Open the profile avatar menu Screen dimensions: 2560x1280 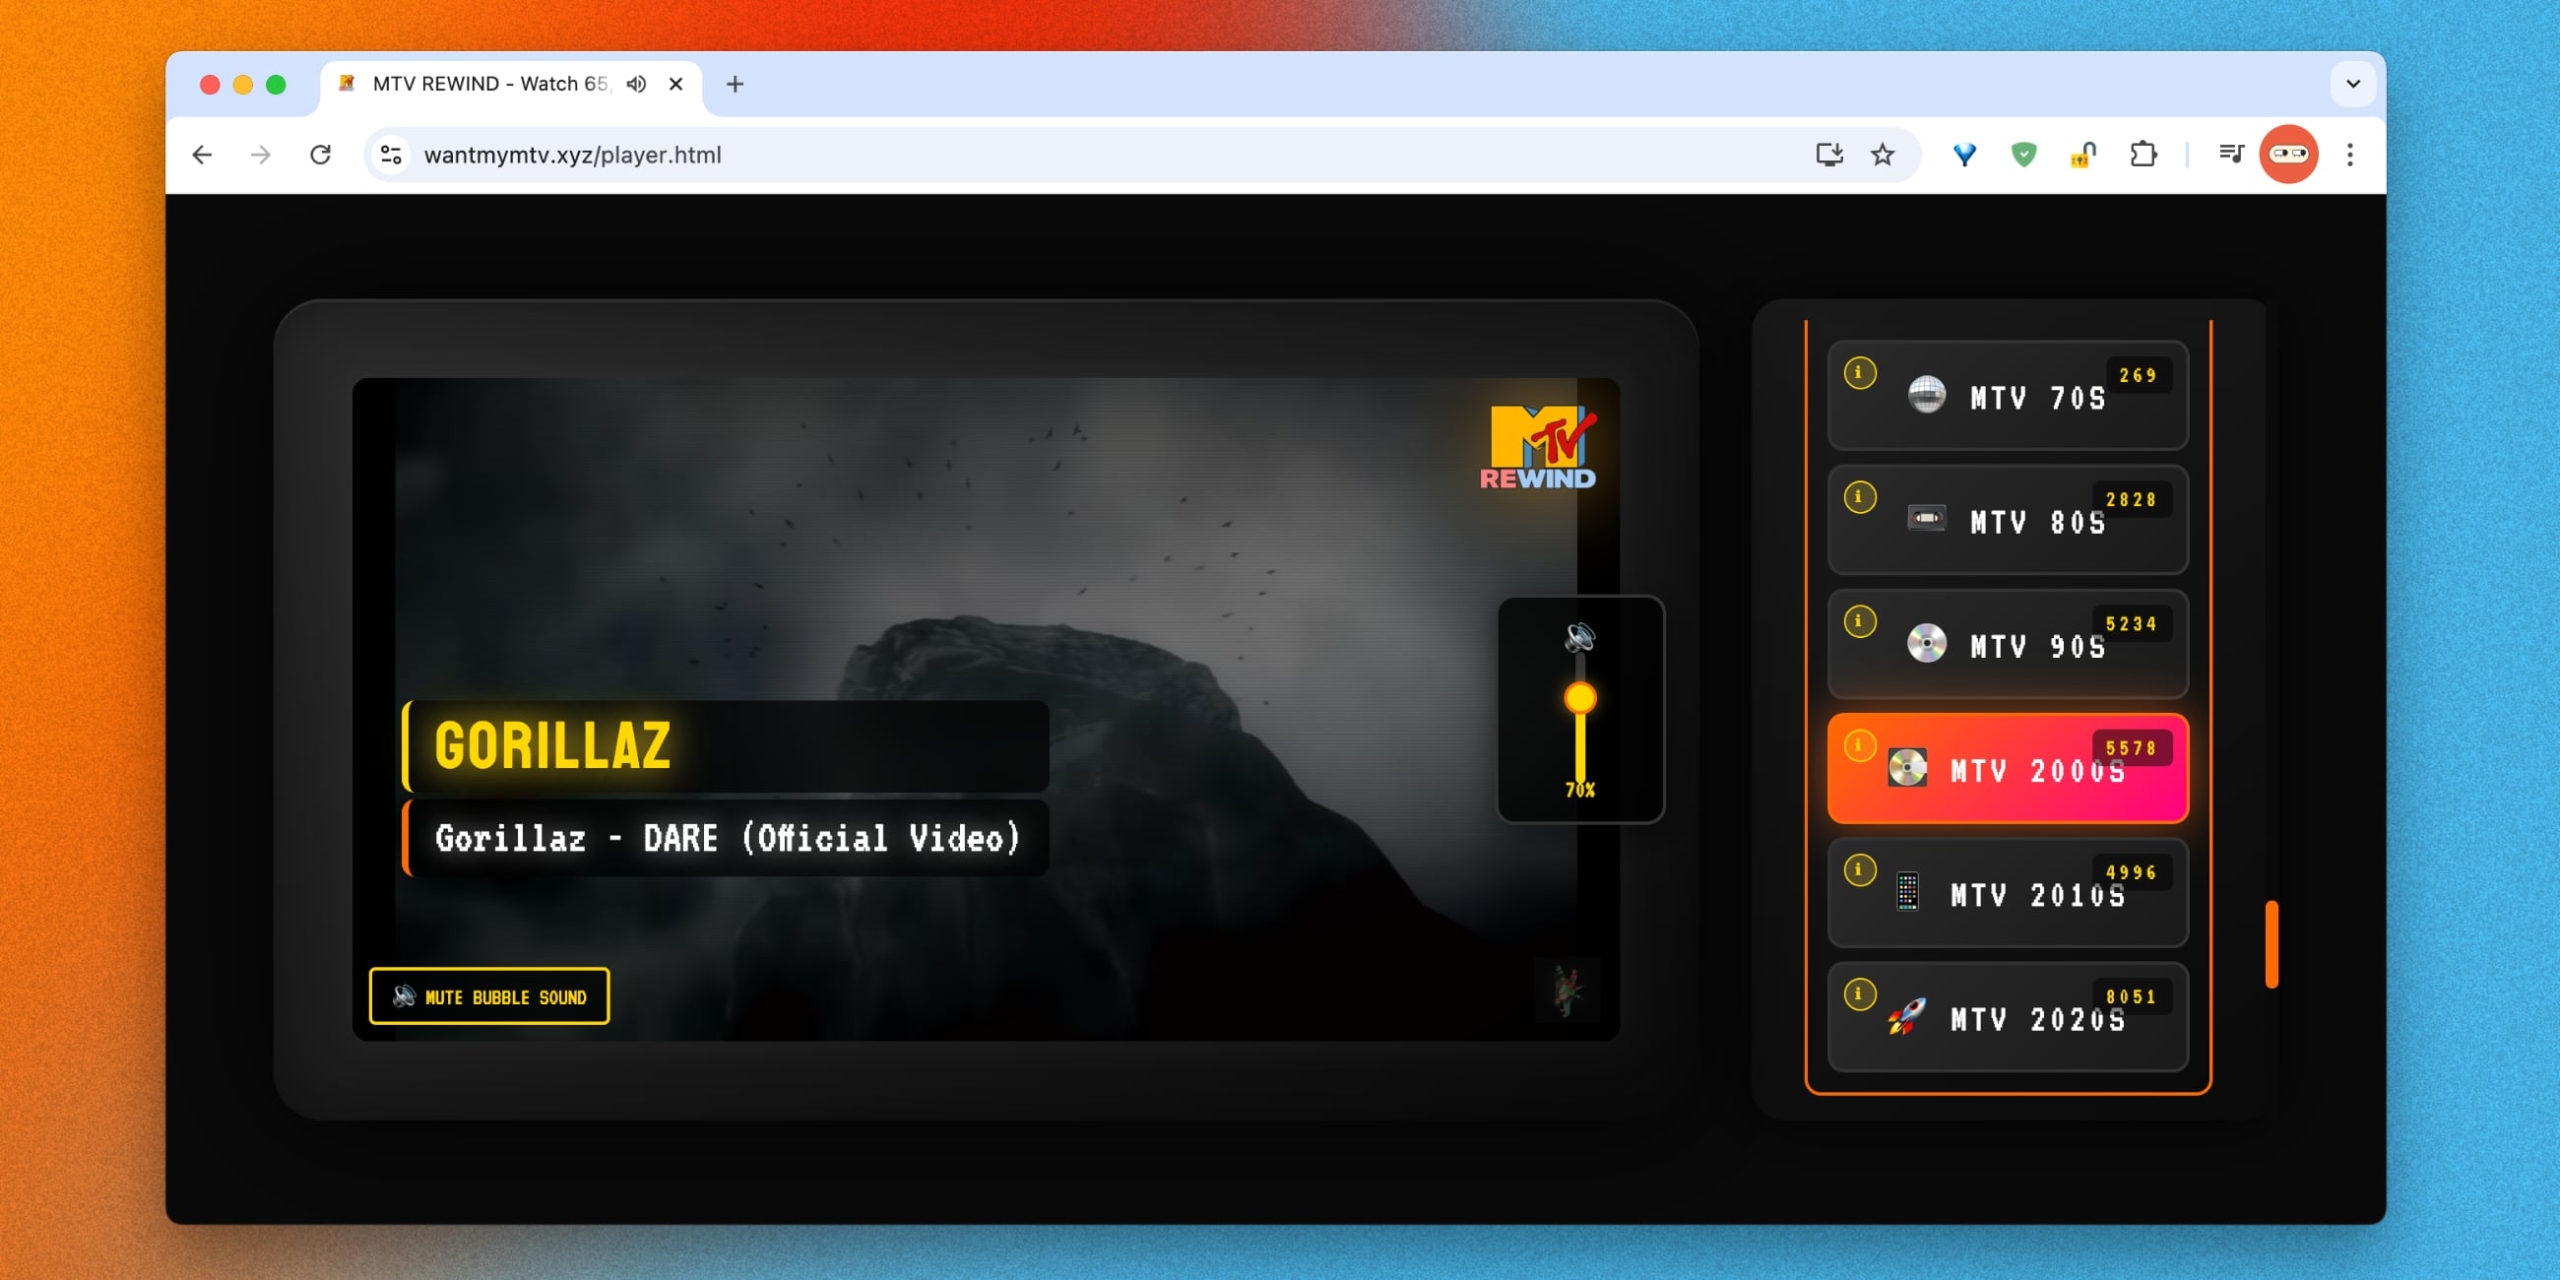point(2288,154)
